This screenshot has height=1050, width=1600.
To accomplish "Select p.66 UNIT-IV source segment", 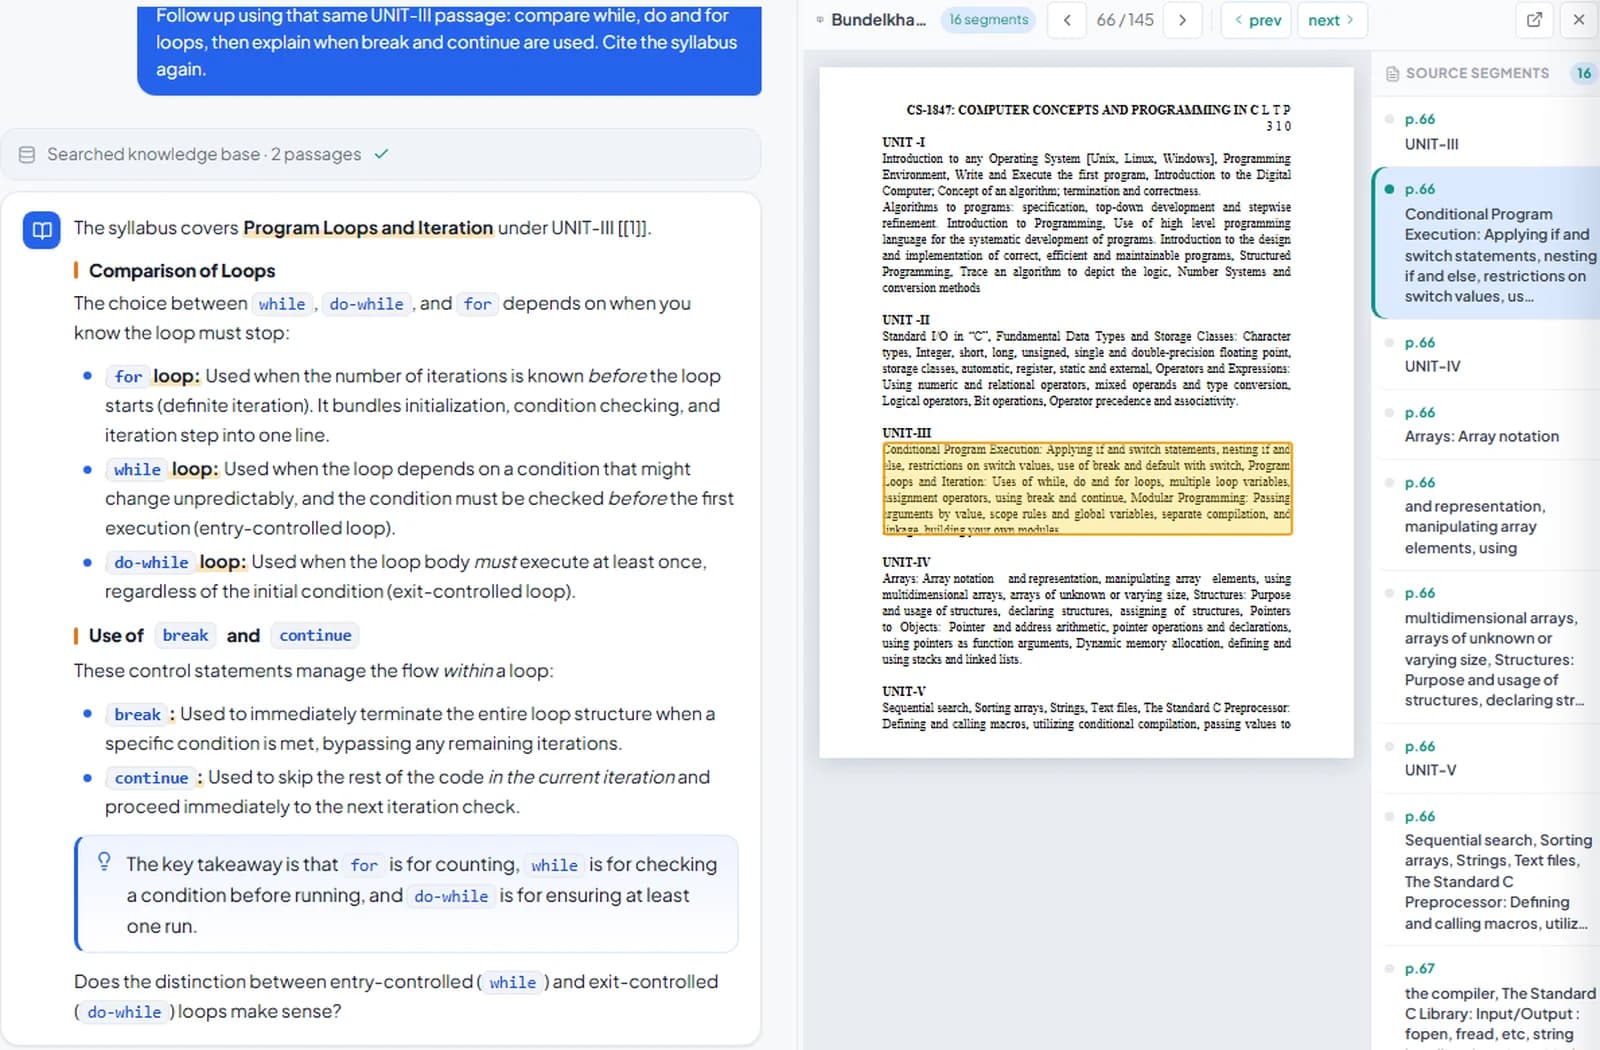I will 1486,354.
